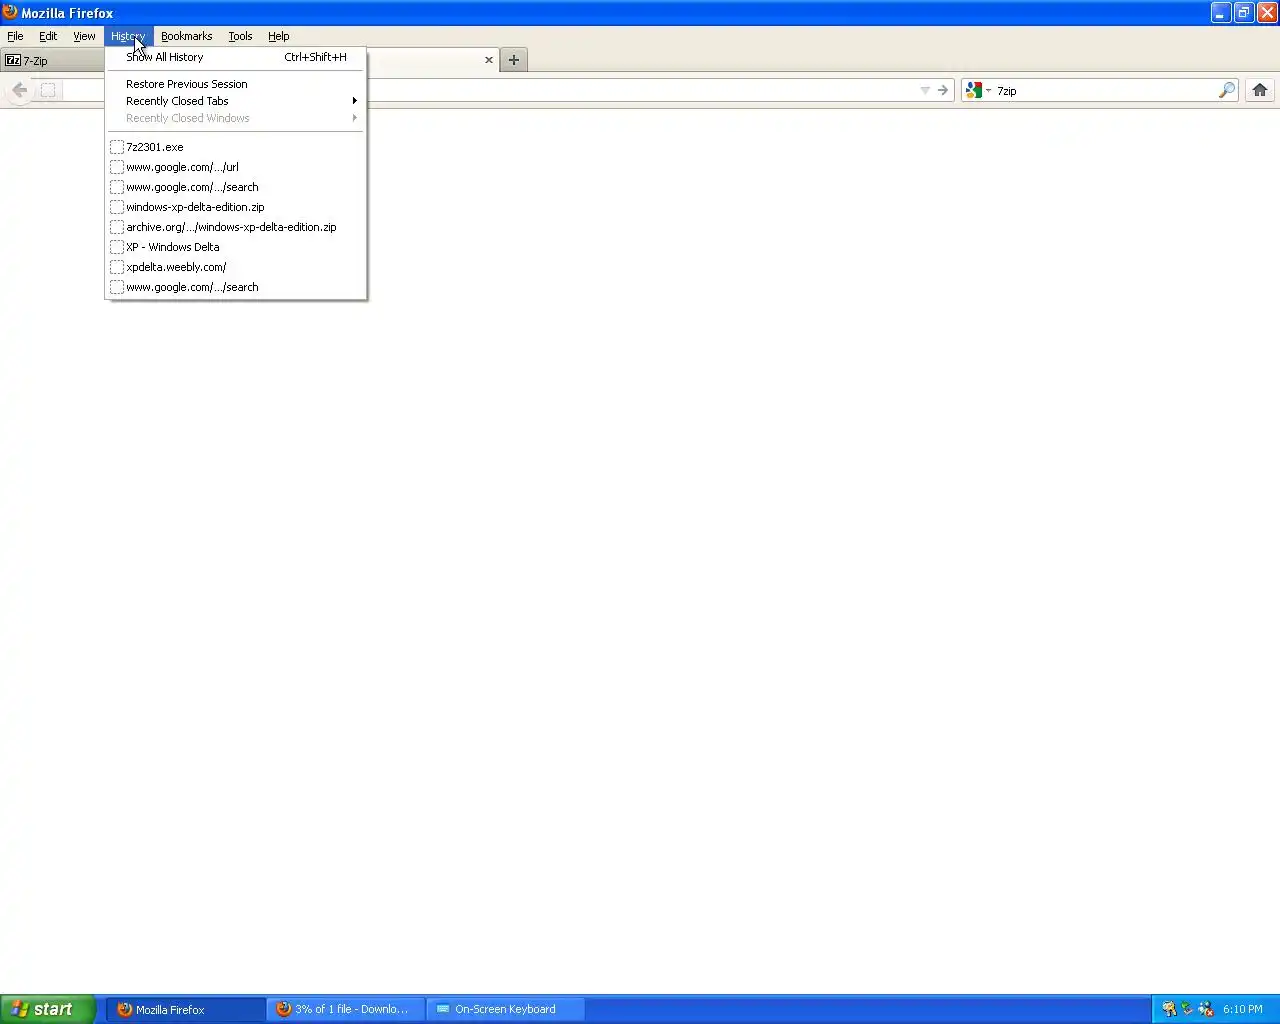Open history entry archive.org windows-xp-delta-edition.zip
Screen dimensions: 1280x1024
click(236, 227)
